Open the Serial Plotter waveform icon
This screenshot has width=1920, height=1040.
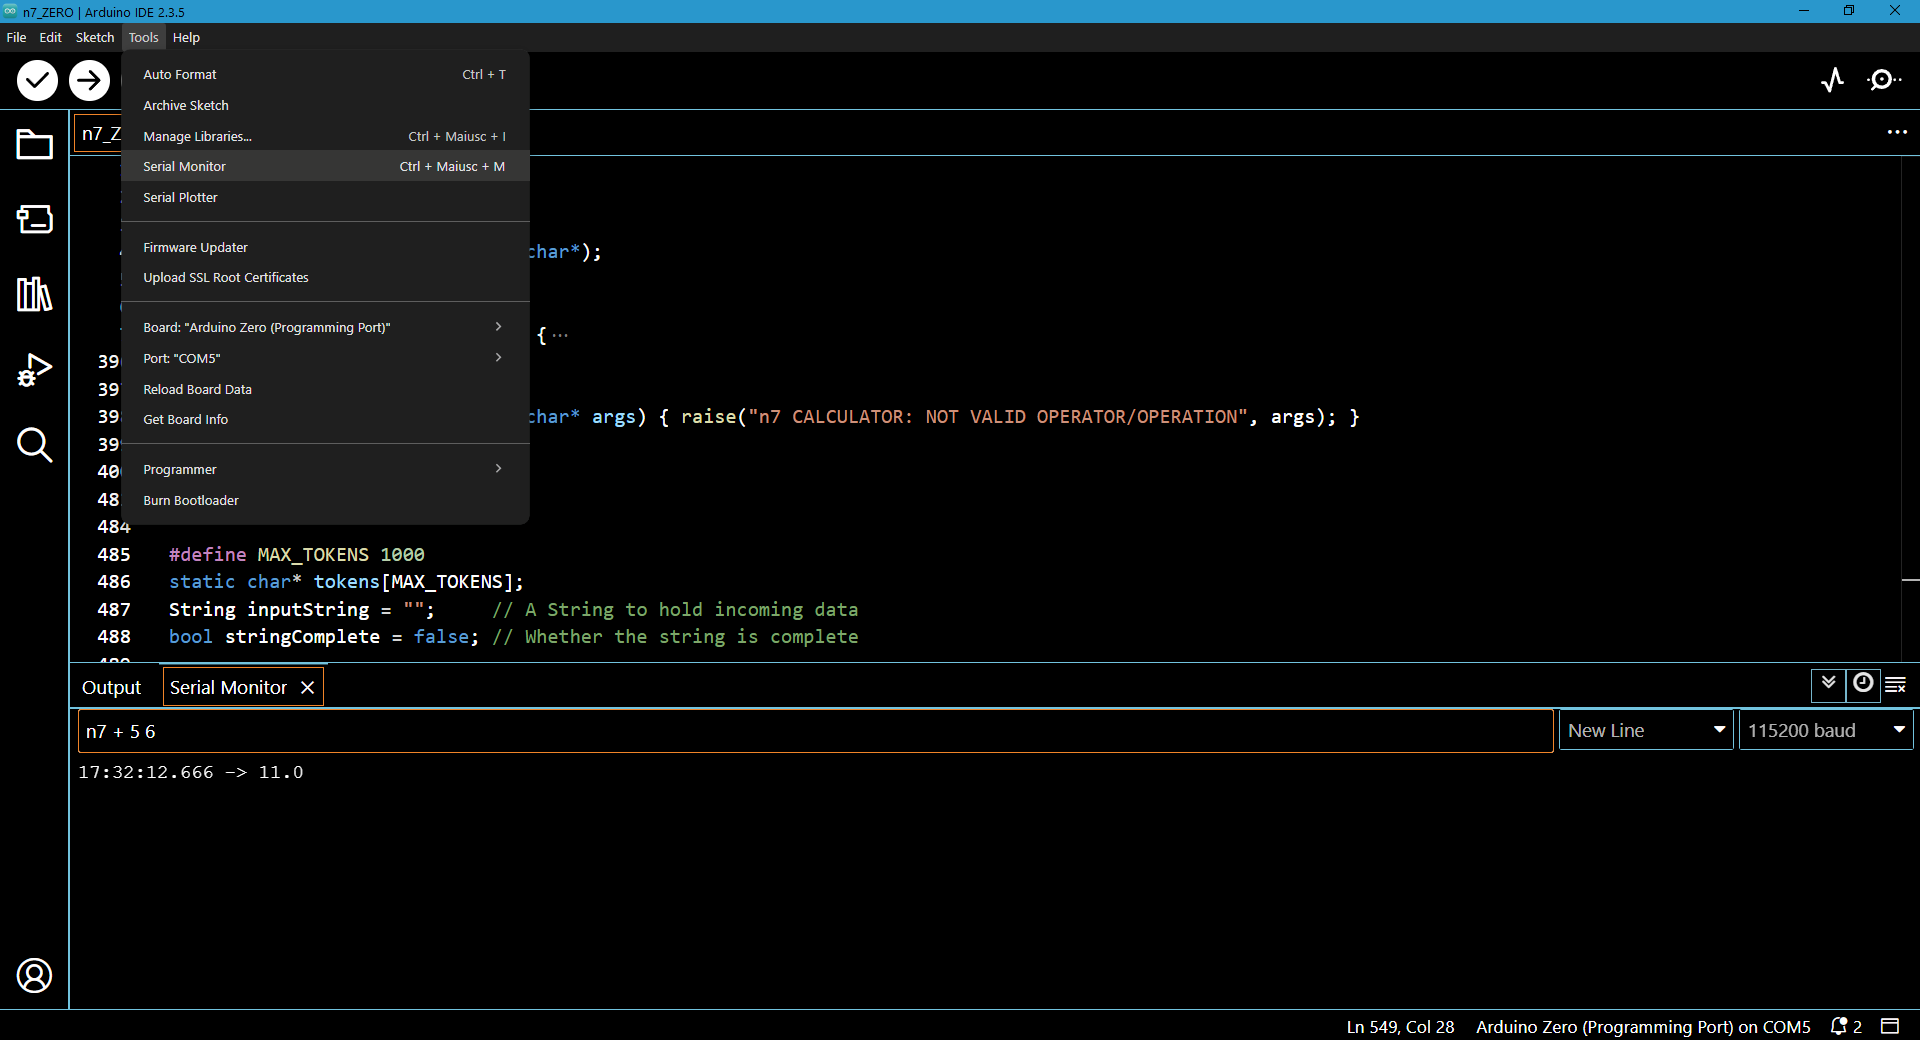[x=1832, y=80]
